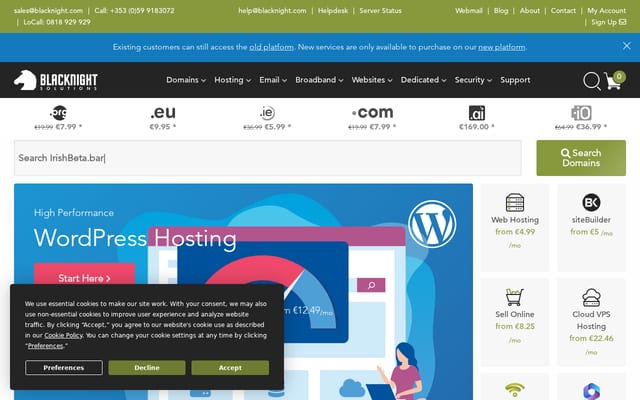Click the Call +353 phone number

coord(134,11)
